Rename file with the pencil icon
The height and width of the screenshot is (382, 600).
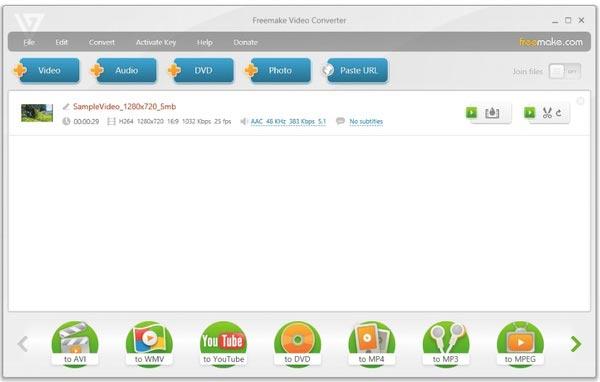[x=66, y=106]
